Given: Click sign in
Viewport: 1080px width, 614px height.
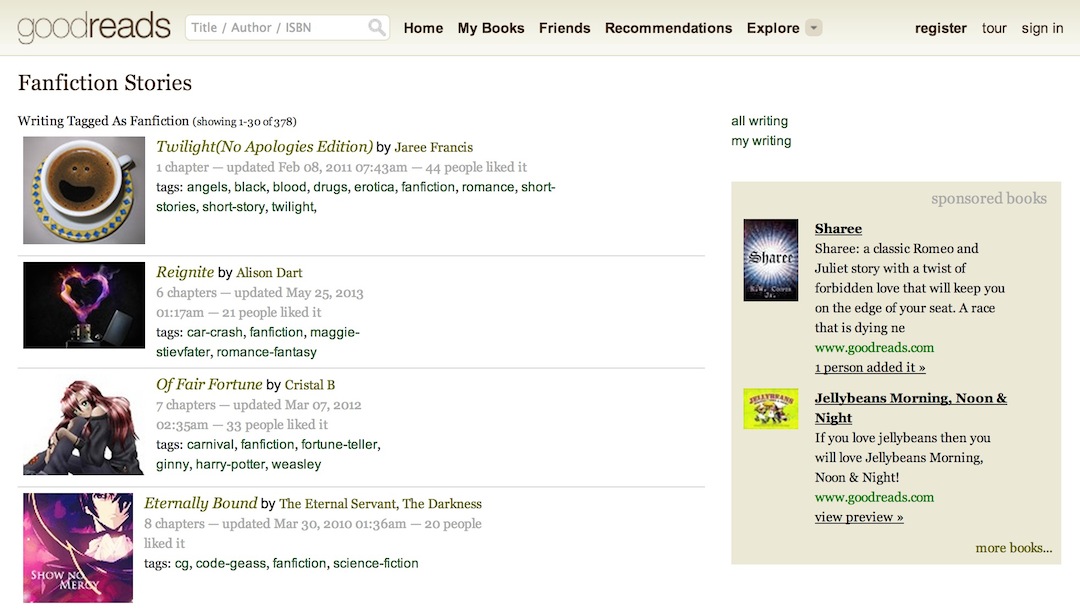Looking at the screenshot, I should [x=1042, y=28].
